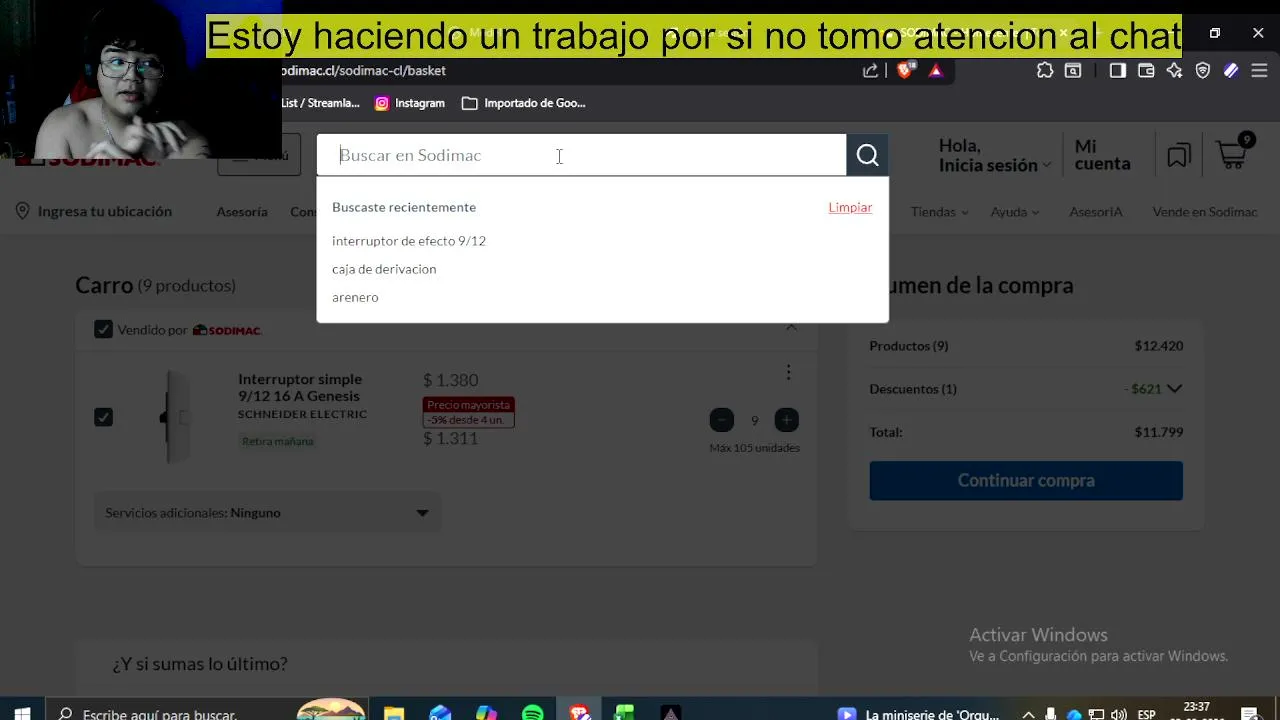Toggle the Interruptor simple product checkbox
Image resolution: width=1280 pixels, height=720 pixels.
tap(103, 417)
